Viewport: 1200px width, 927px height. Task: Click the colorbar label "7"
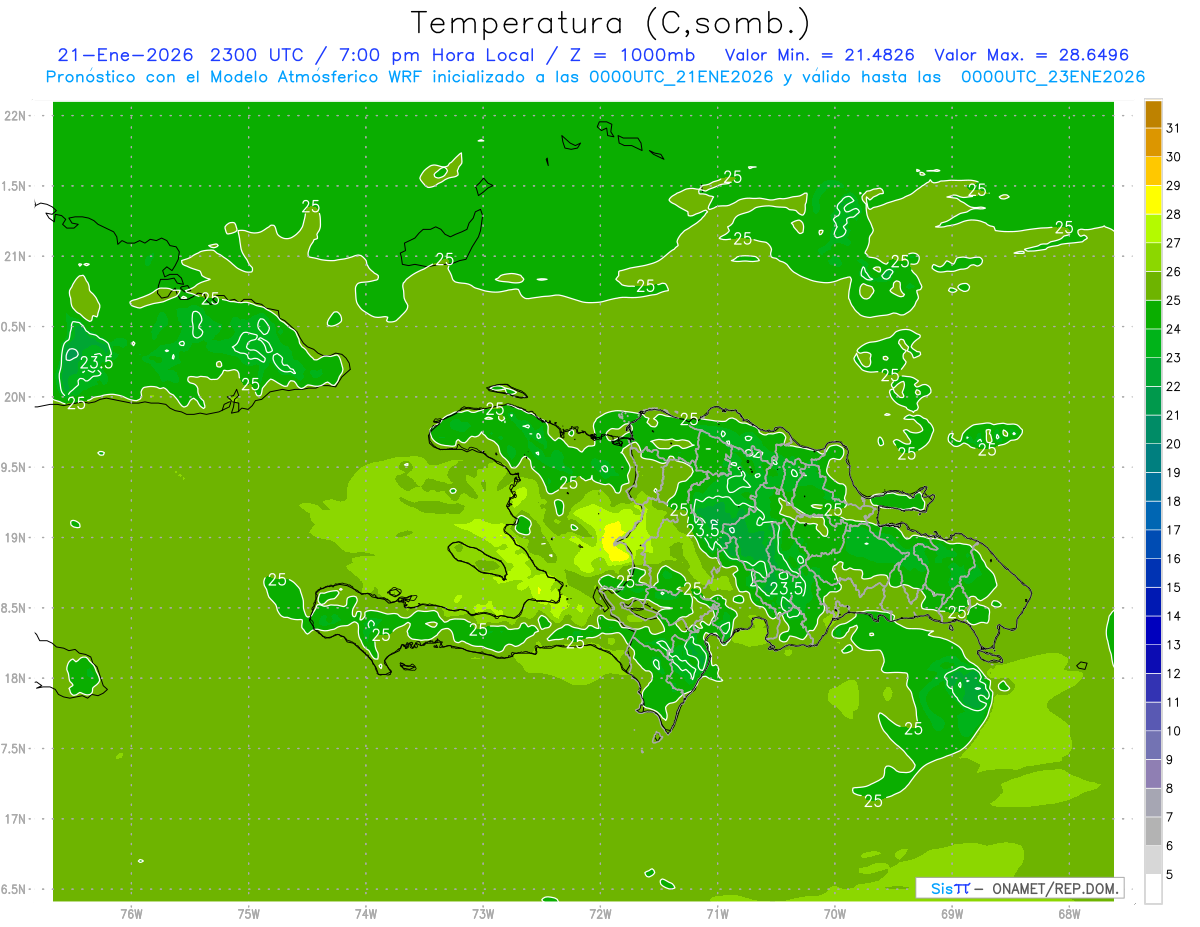point(1170,817)
